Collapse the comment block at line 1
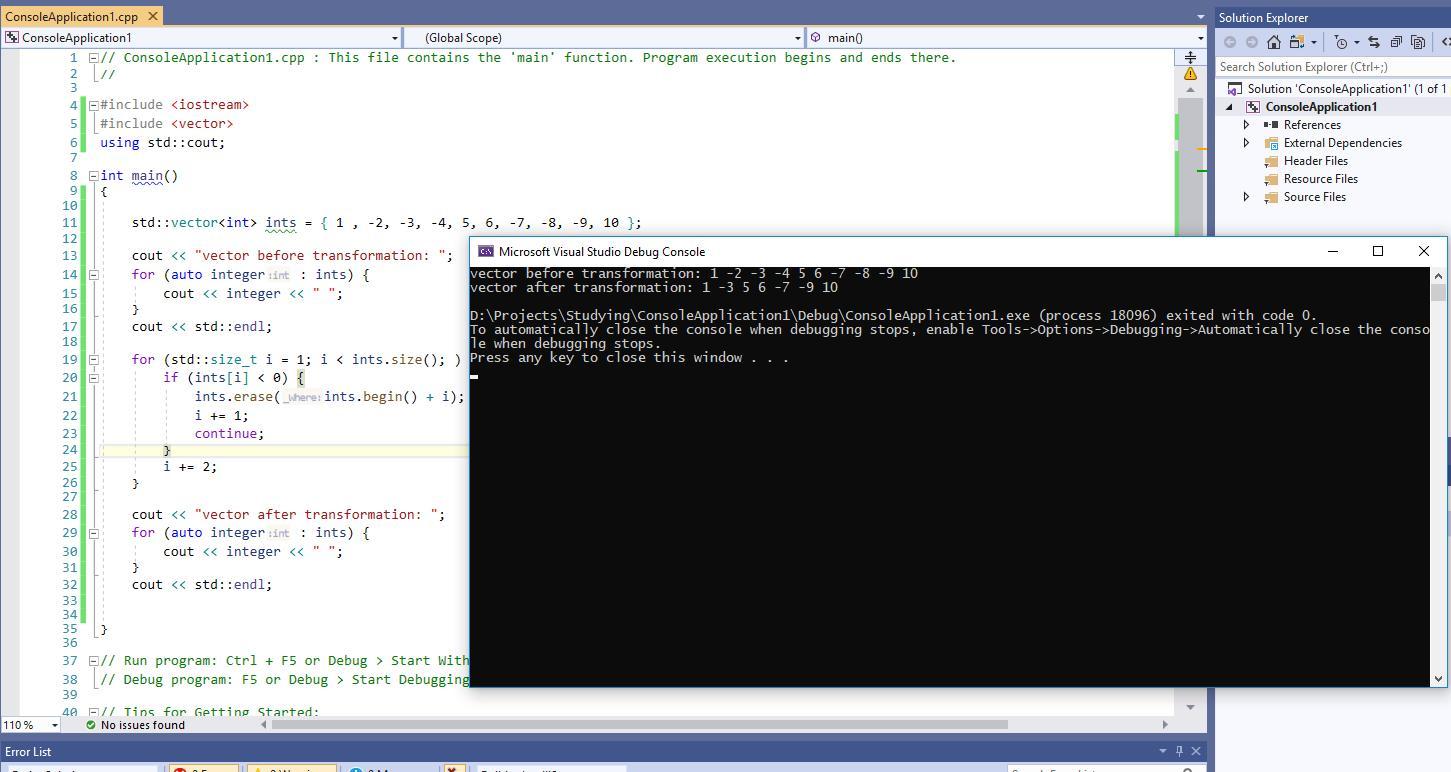This screenshot has width=1451, height=772. [93, 58]
